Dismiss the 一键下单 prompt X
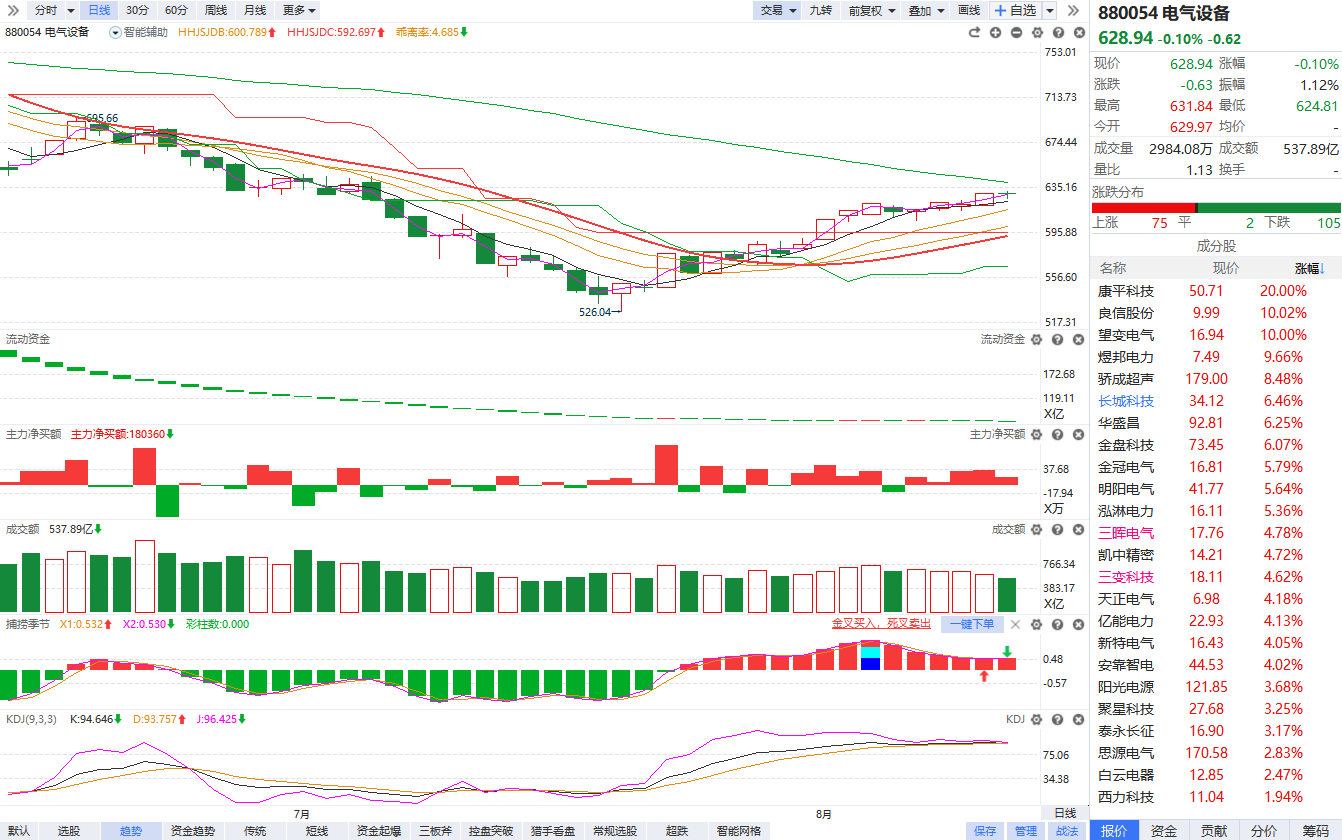1342x840 pixels. (1015, 624)
